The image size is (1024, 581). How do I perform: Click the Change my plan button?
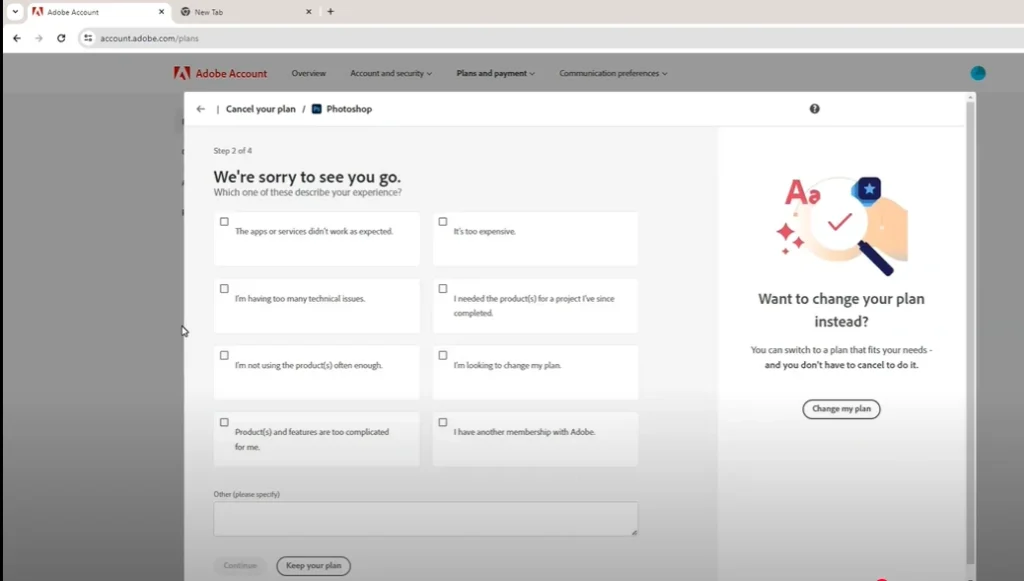841,409
